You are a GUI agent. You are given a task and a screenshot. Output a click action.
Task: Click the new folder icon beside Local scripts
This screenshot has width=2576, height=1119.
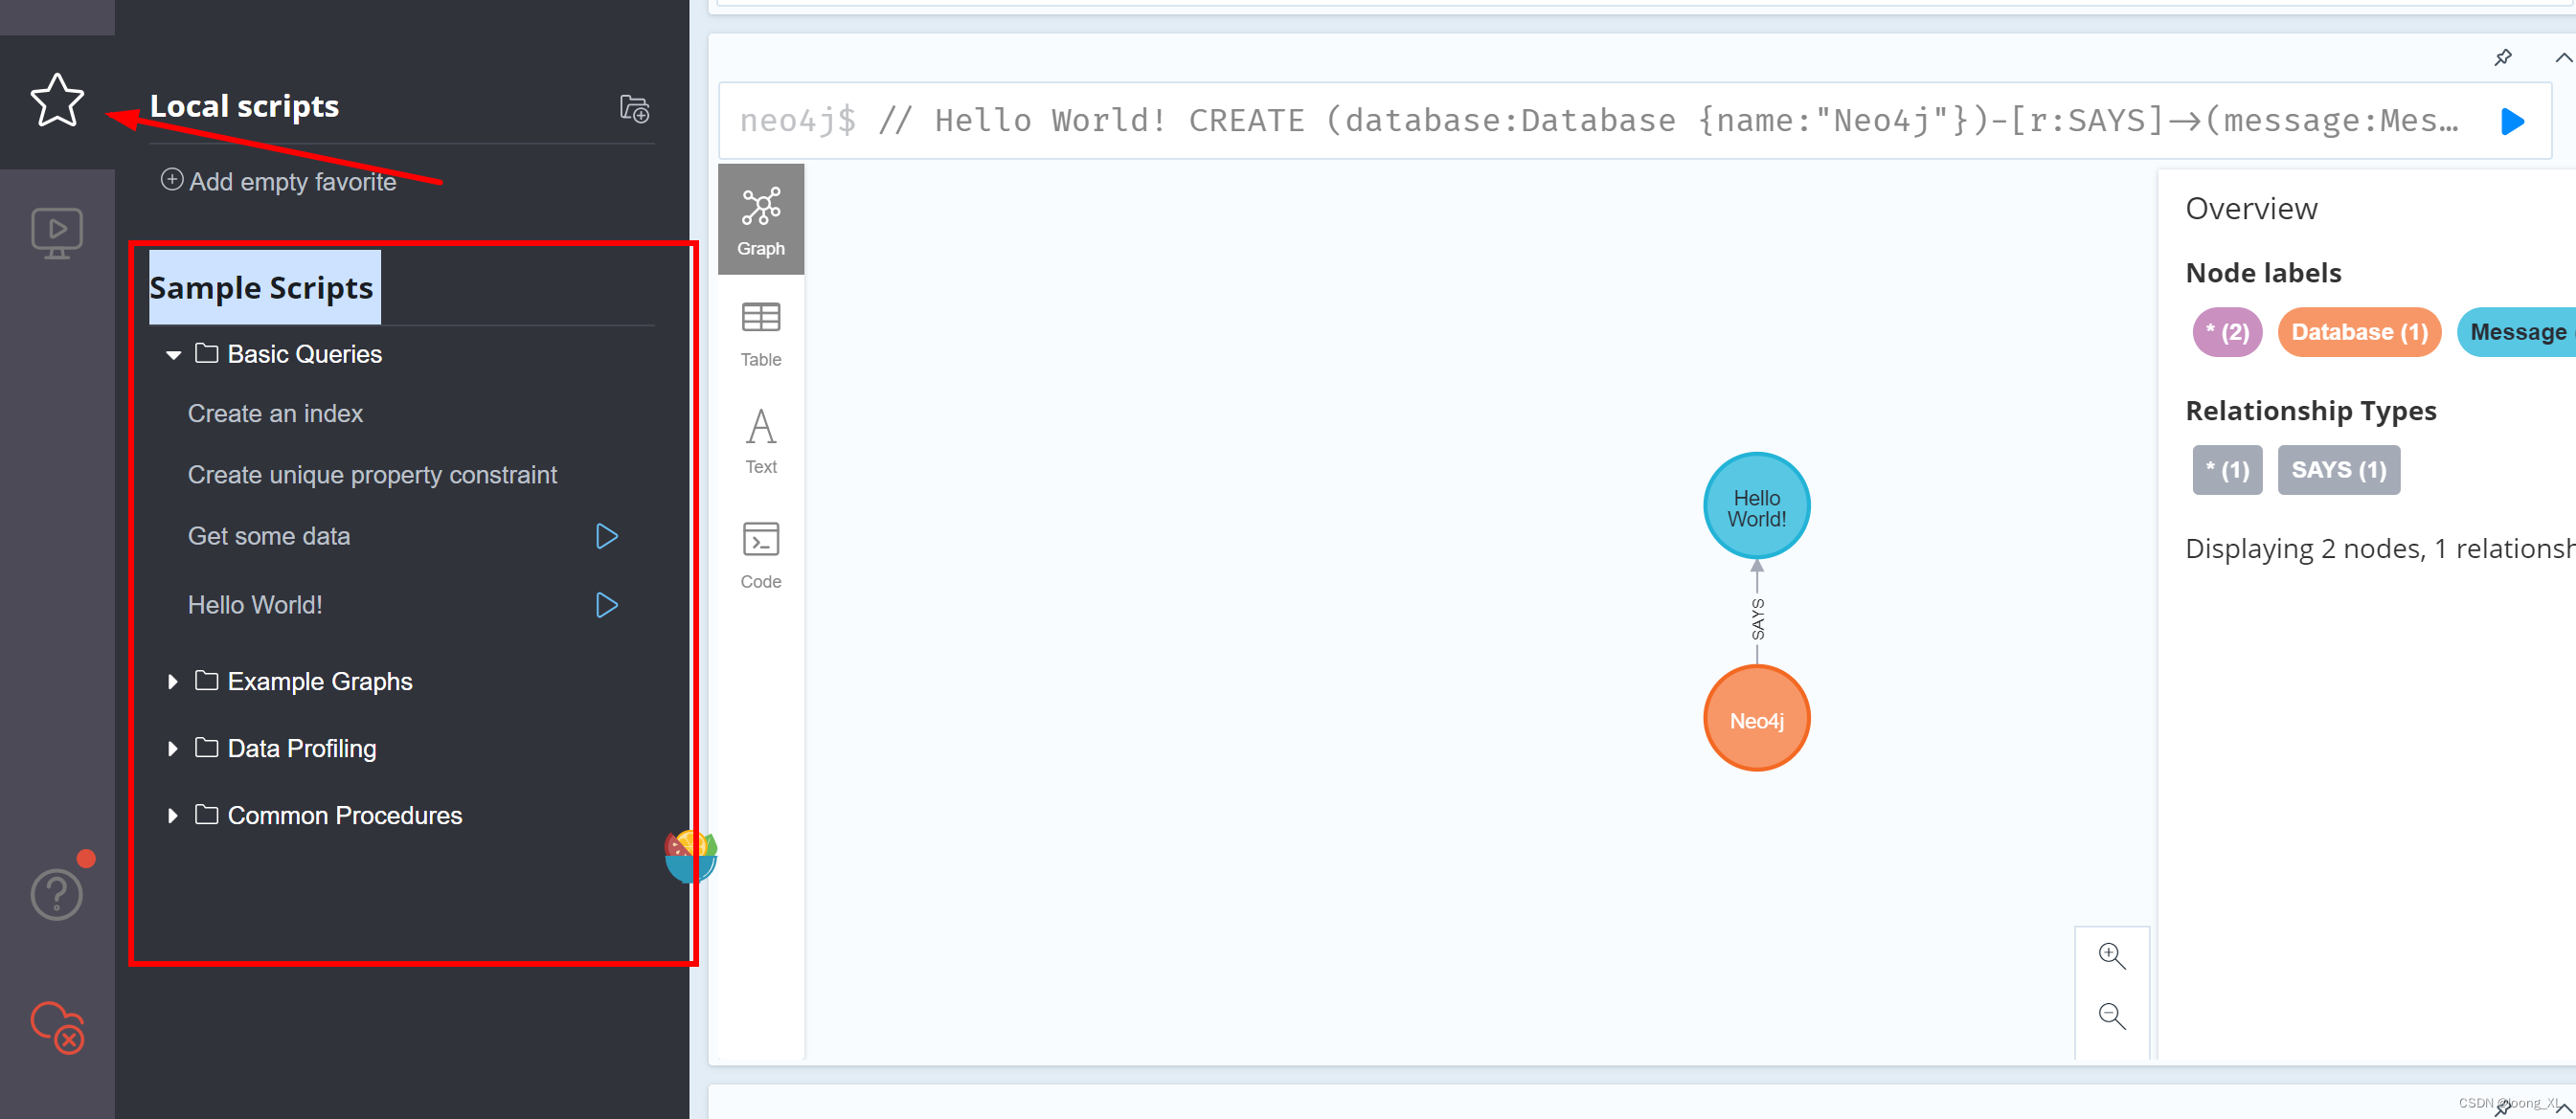(635, 108)
